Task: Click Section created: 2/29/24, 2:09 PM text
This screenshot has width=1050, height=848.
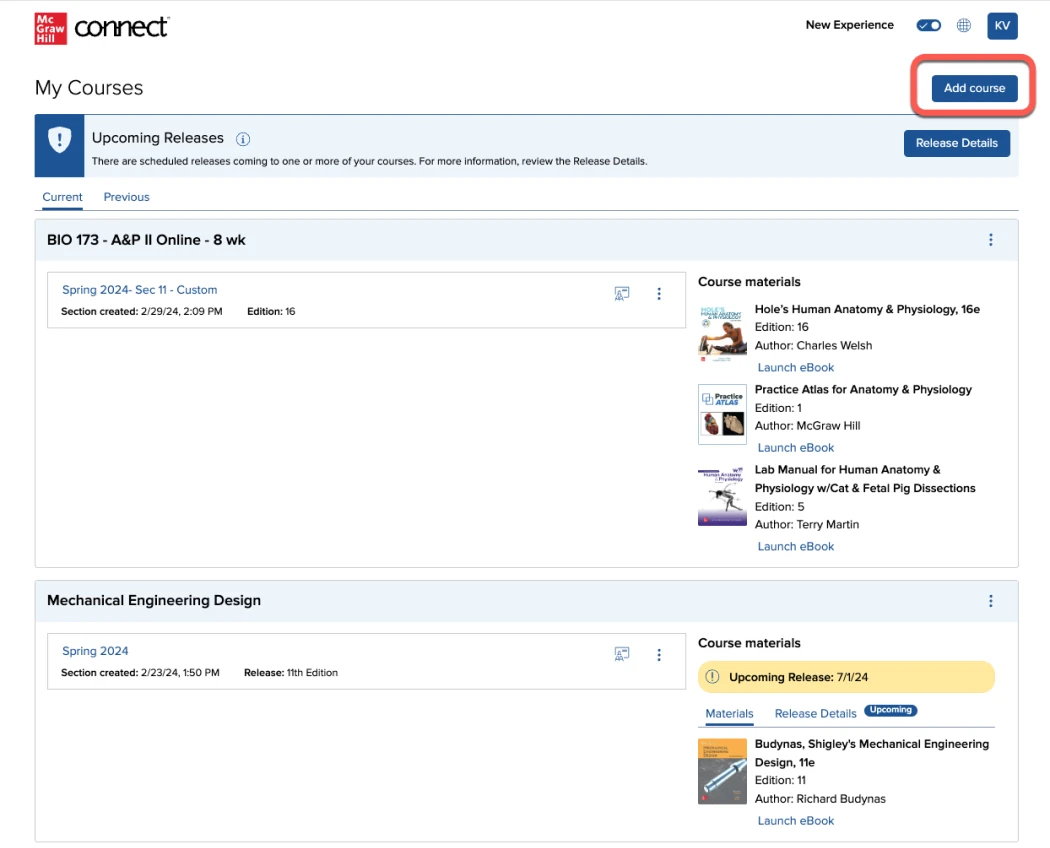Action: (141, 311)
